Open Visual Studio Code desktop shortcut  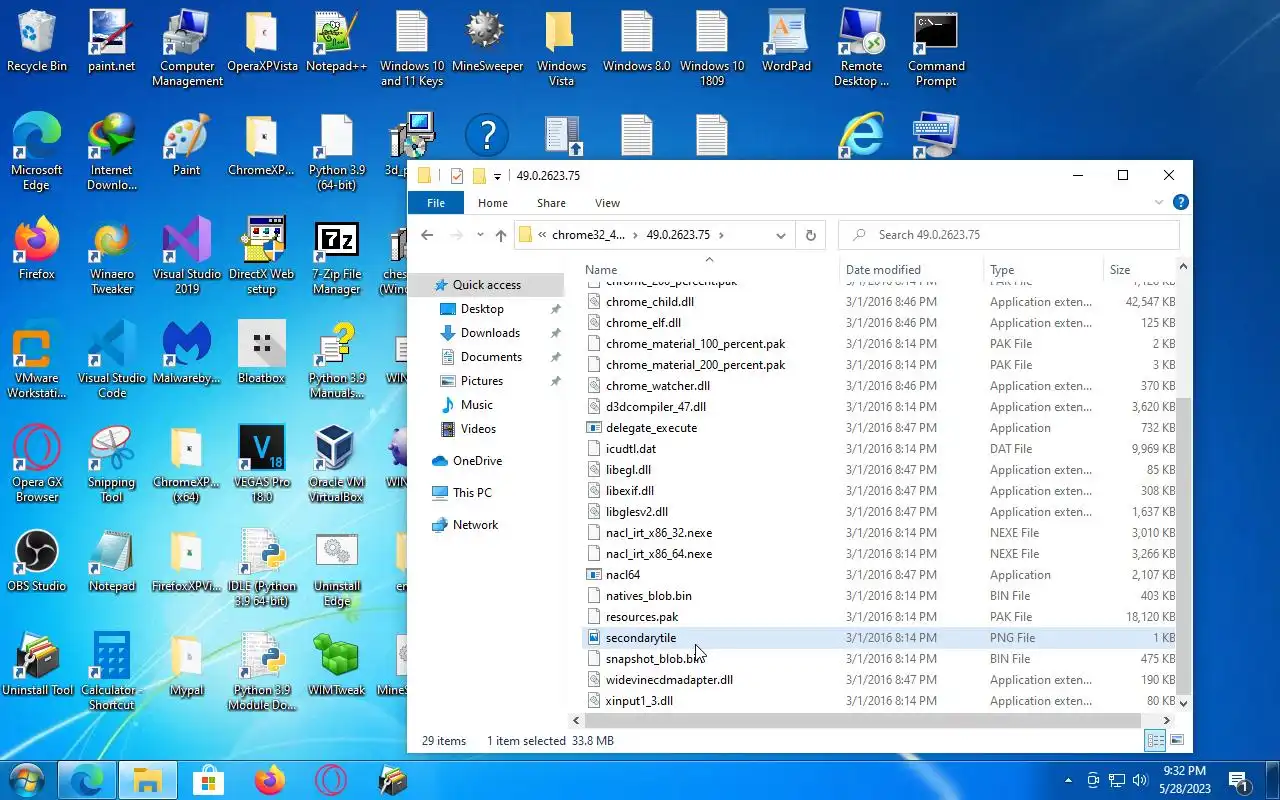coord(112,360)
